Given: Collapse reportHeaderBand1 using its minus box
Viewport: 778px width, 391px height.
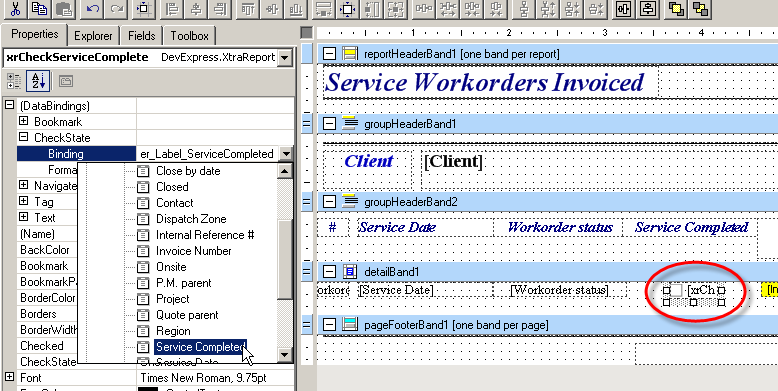Looking at the screenshot, I should point(329,54).
